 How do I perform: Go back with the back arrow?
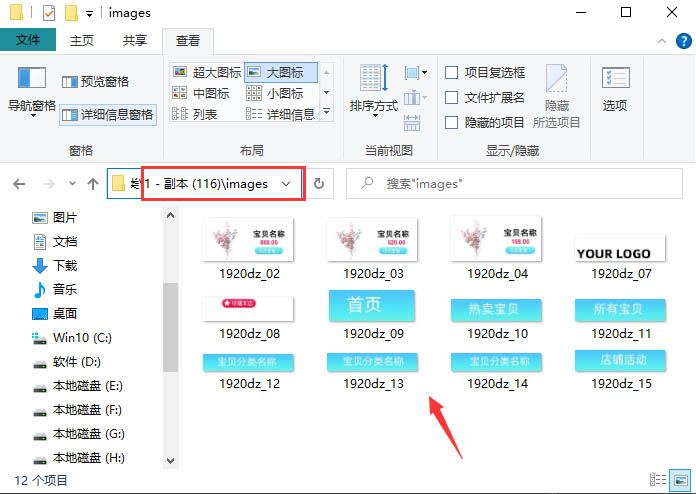coord(19,184)
